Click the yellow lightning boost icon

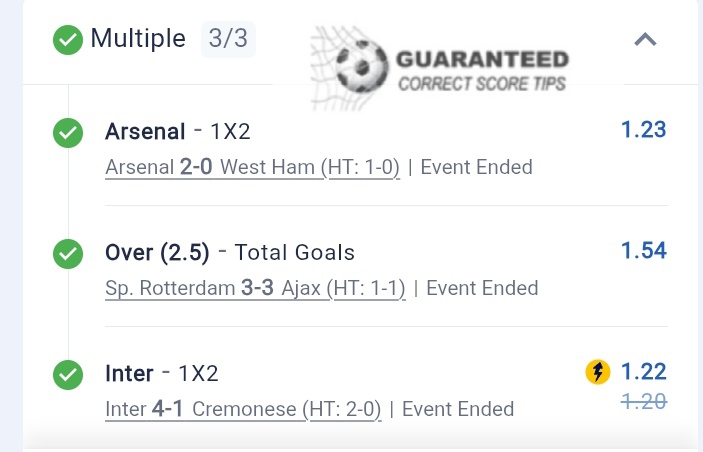(x=598, y=373)
